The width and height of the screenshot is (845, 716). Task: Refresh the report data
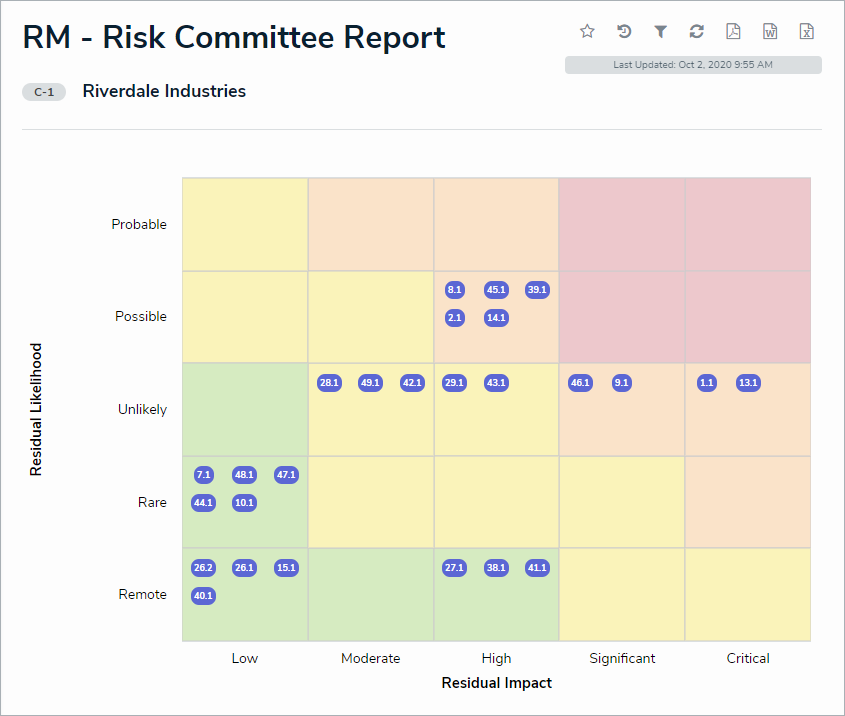[x=697, y=31]
